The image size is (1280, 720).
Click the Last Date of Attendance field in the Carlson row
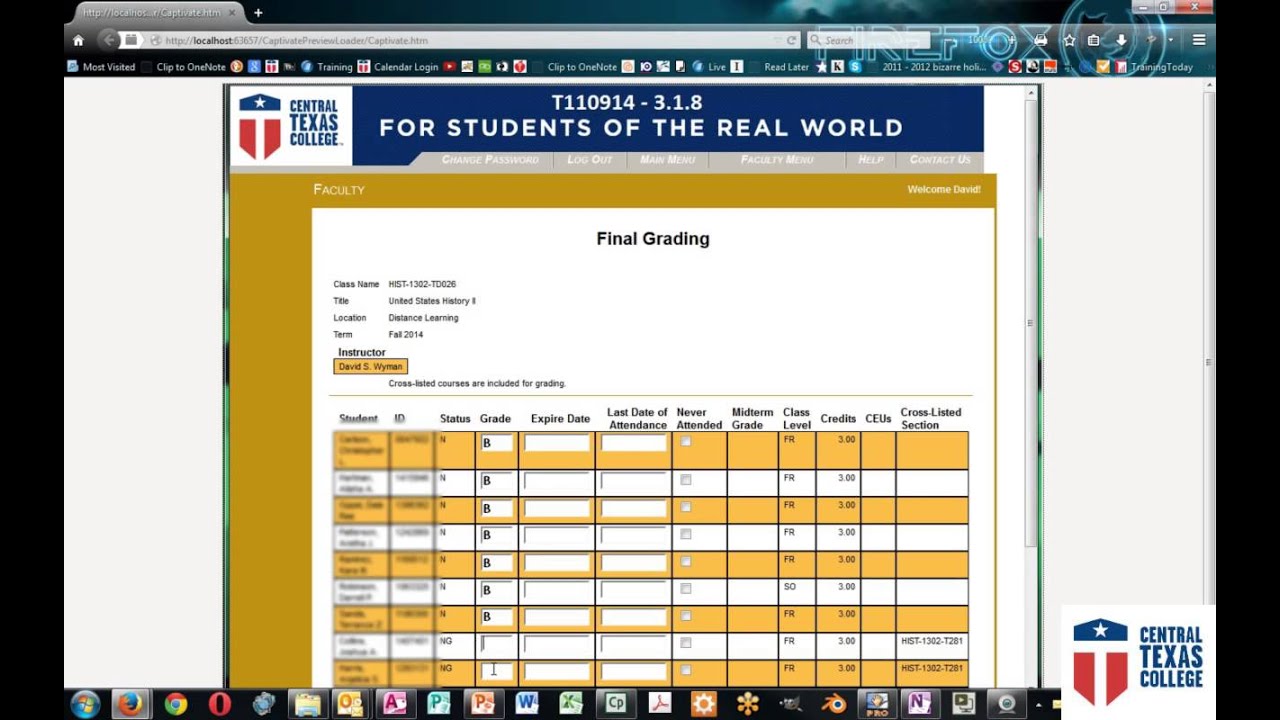click(633, 443)
